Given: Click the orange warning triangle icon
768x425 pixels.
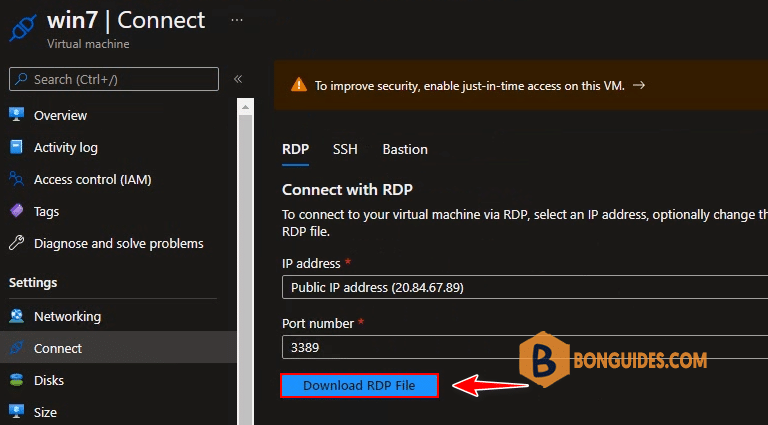Looking at the screenshot, I should [x=299, y=86].
